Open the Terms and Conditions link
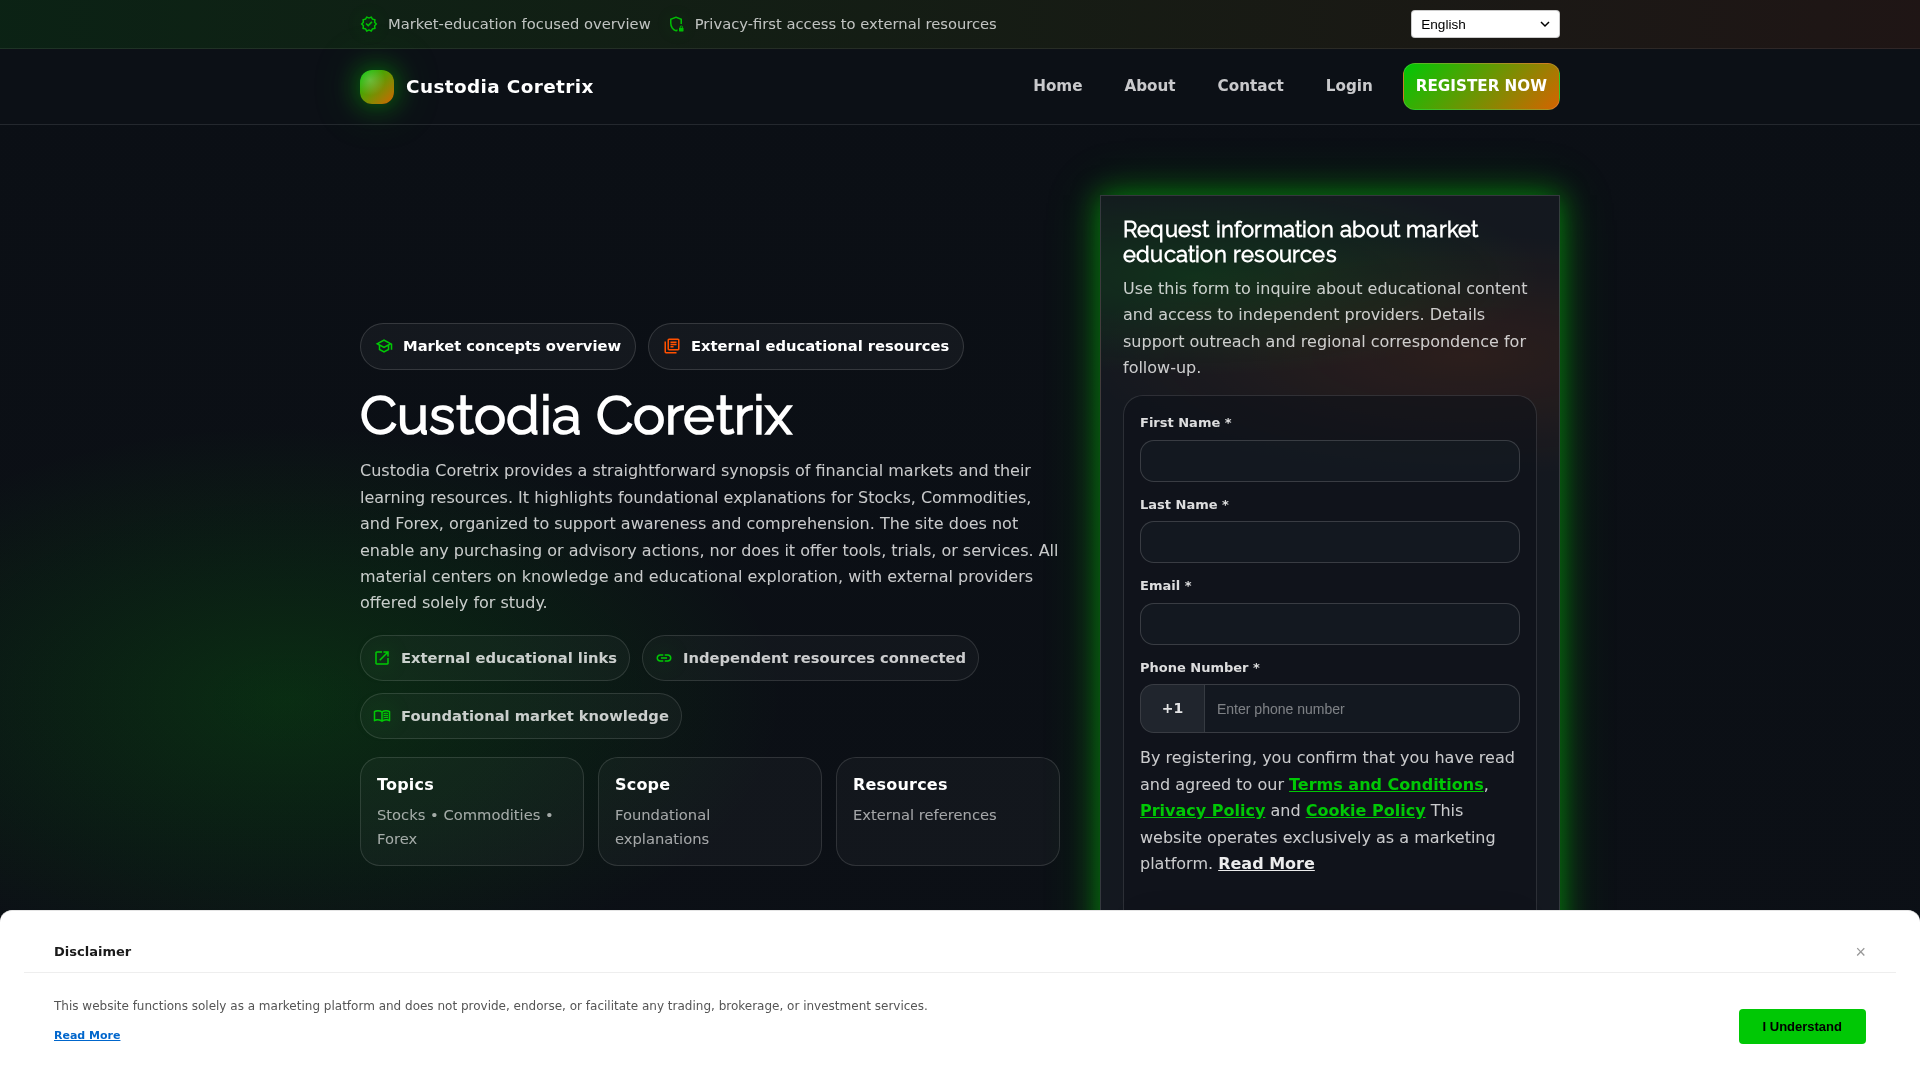 click(1386, 785)
